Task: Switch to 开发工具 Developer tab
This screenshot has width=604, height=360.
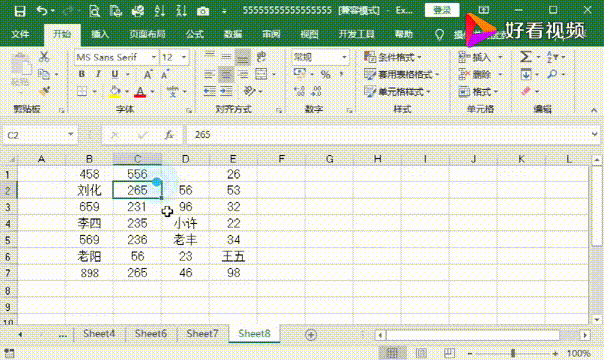Action: 356,34
